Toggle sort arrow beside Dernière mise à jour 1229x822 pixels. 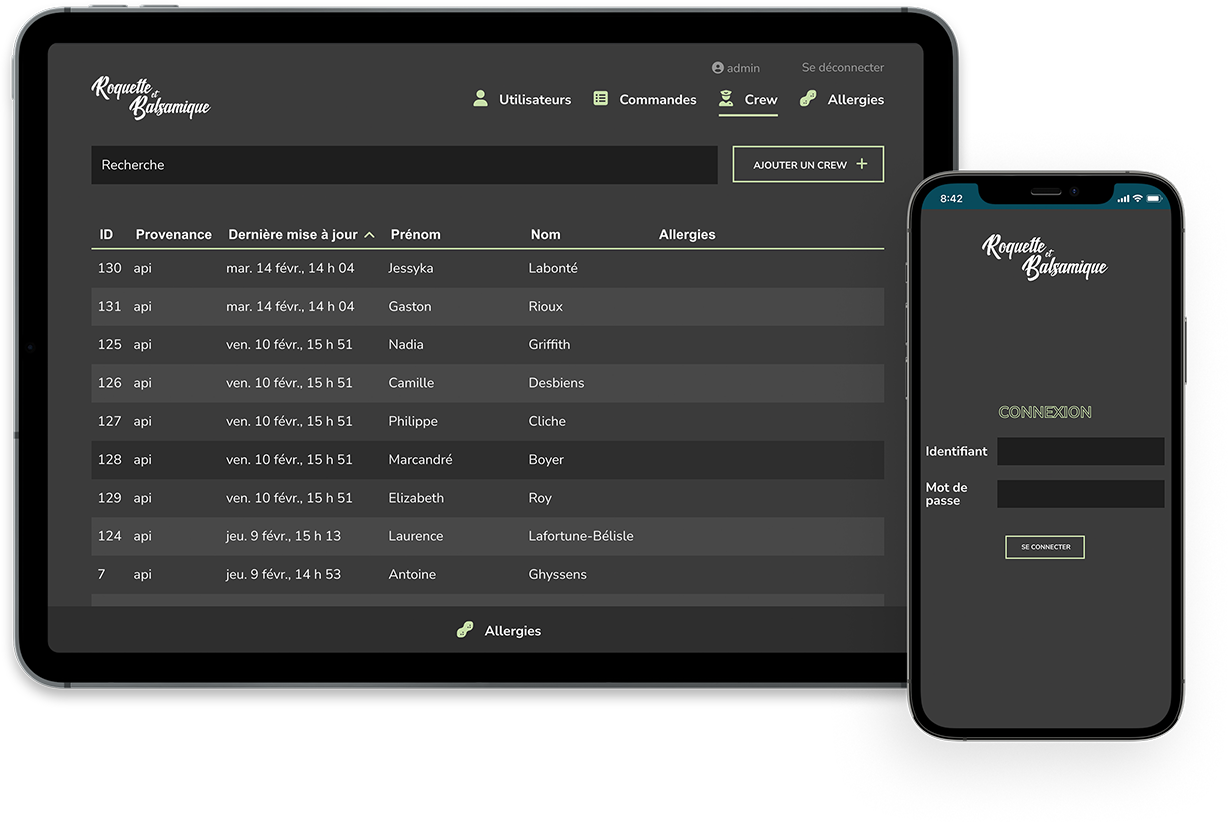coord(370,235)
